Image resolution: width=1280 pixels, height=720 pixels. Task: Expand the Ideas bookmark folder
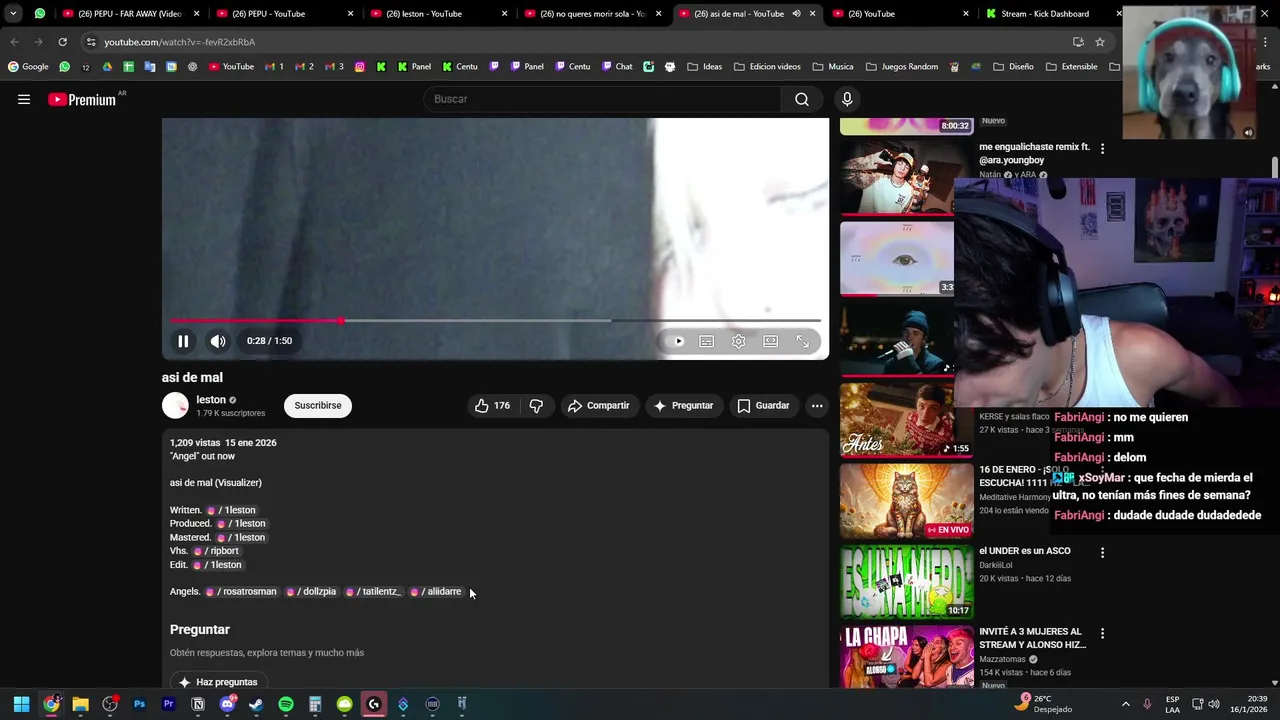coord(705,67)
